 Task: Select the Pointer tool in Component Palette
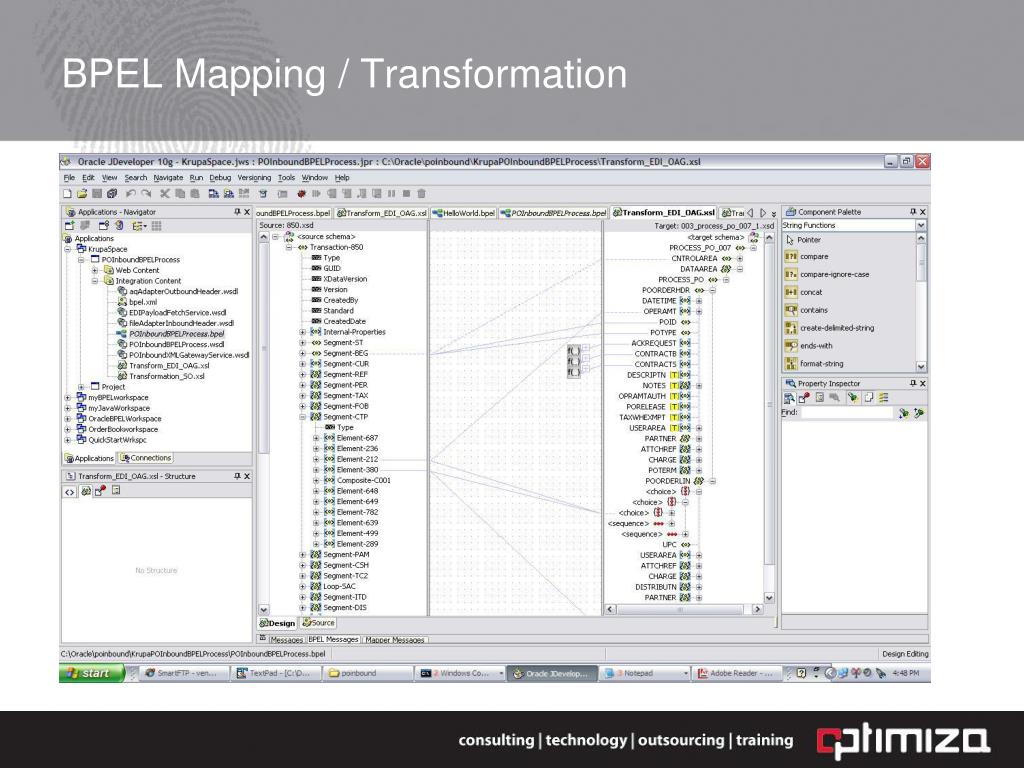point(803,240)
